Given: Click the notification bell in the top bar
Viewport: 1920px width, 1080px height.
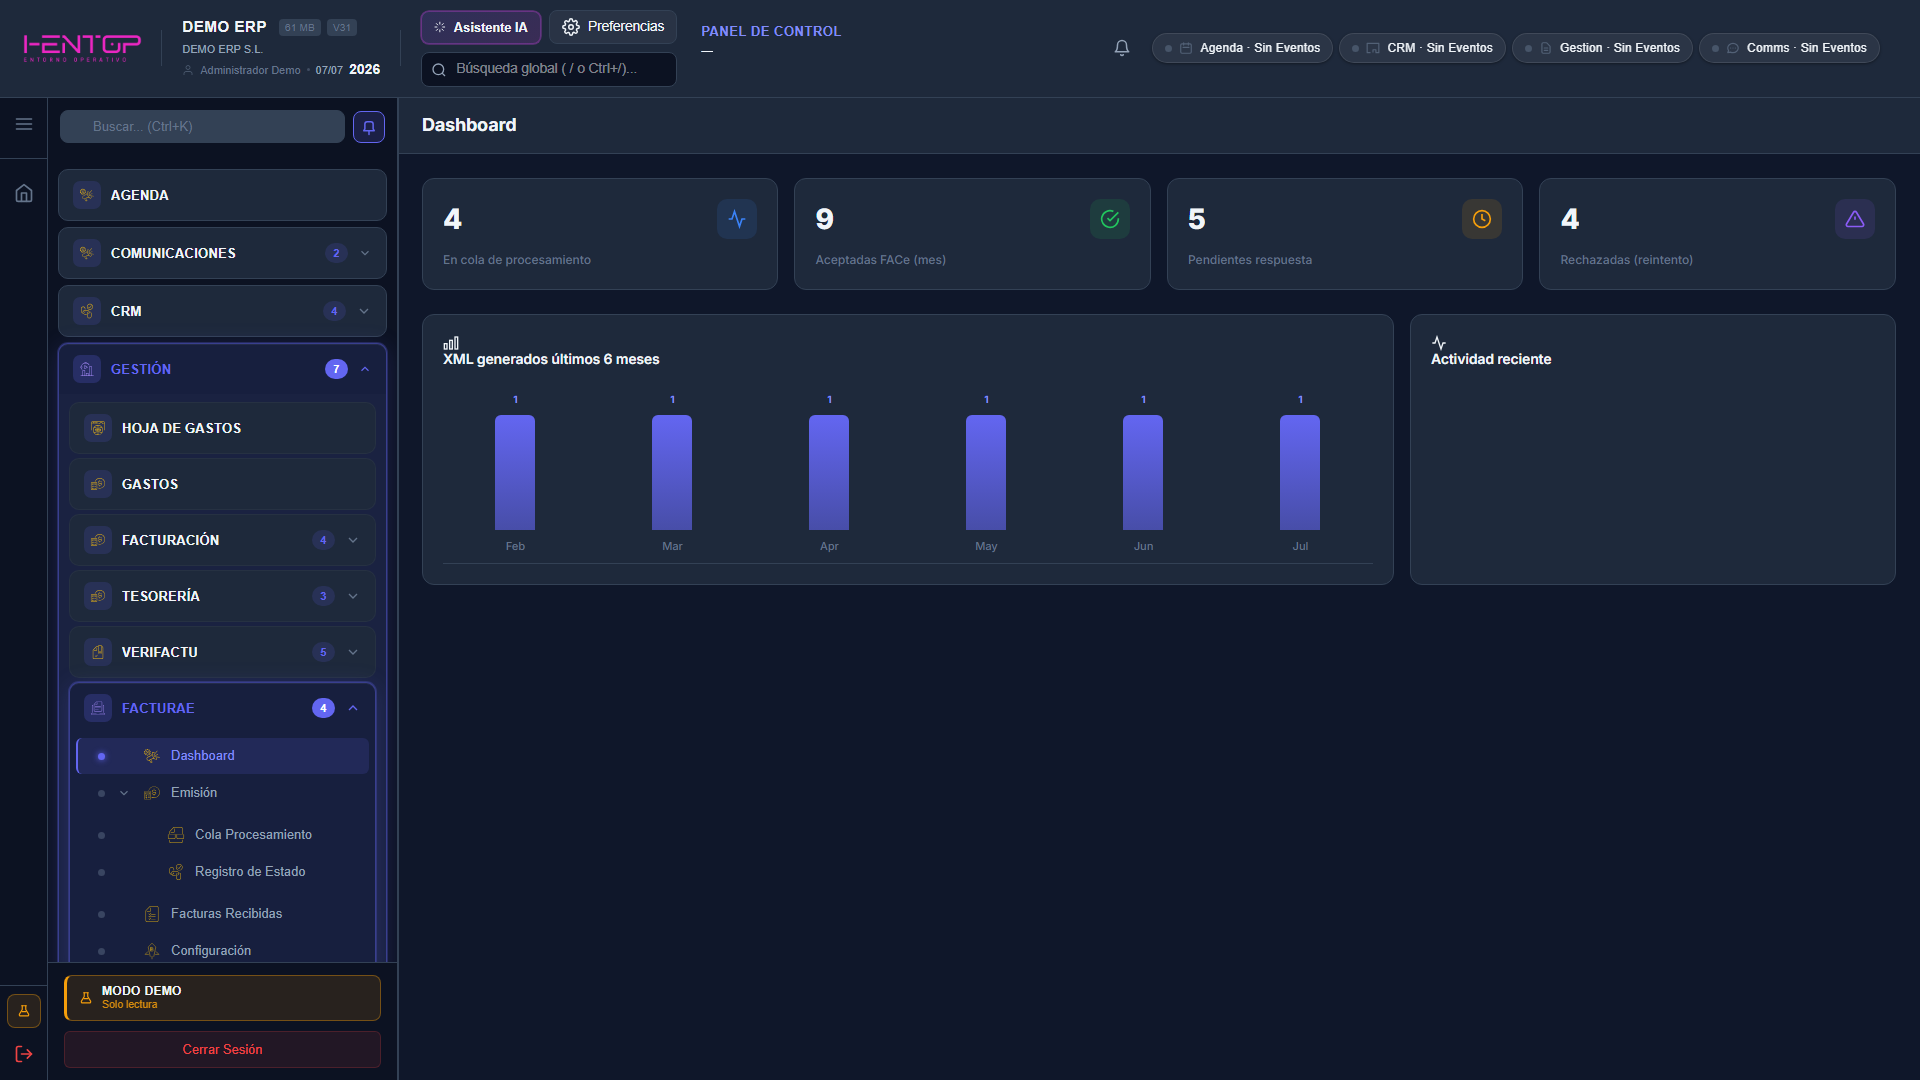Looking at the screenshot, I should point(1122,48).
